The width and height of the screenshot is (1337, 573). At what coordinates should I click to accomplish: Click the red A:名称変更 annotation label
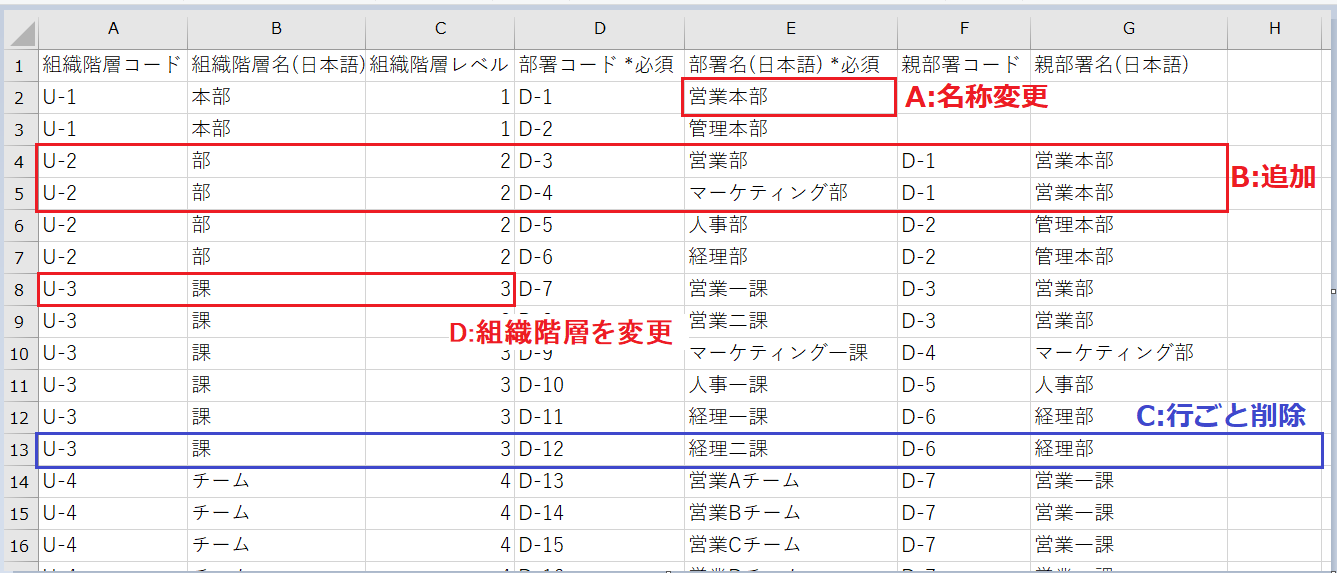click(x=976, y=98)
